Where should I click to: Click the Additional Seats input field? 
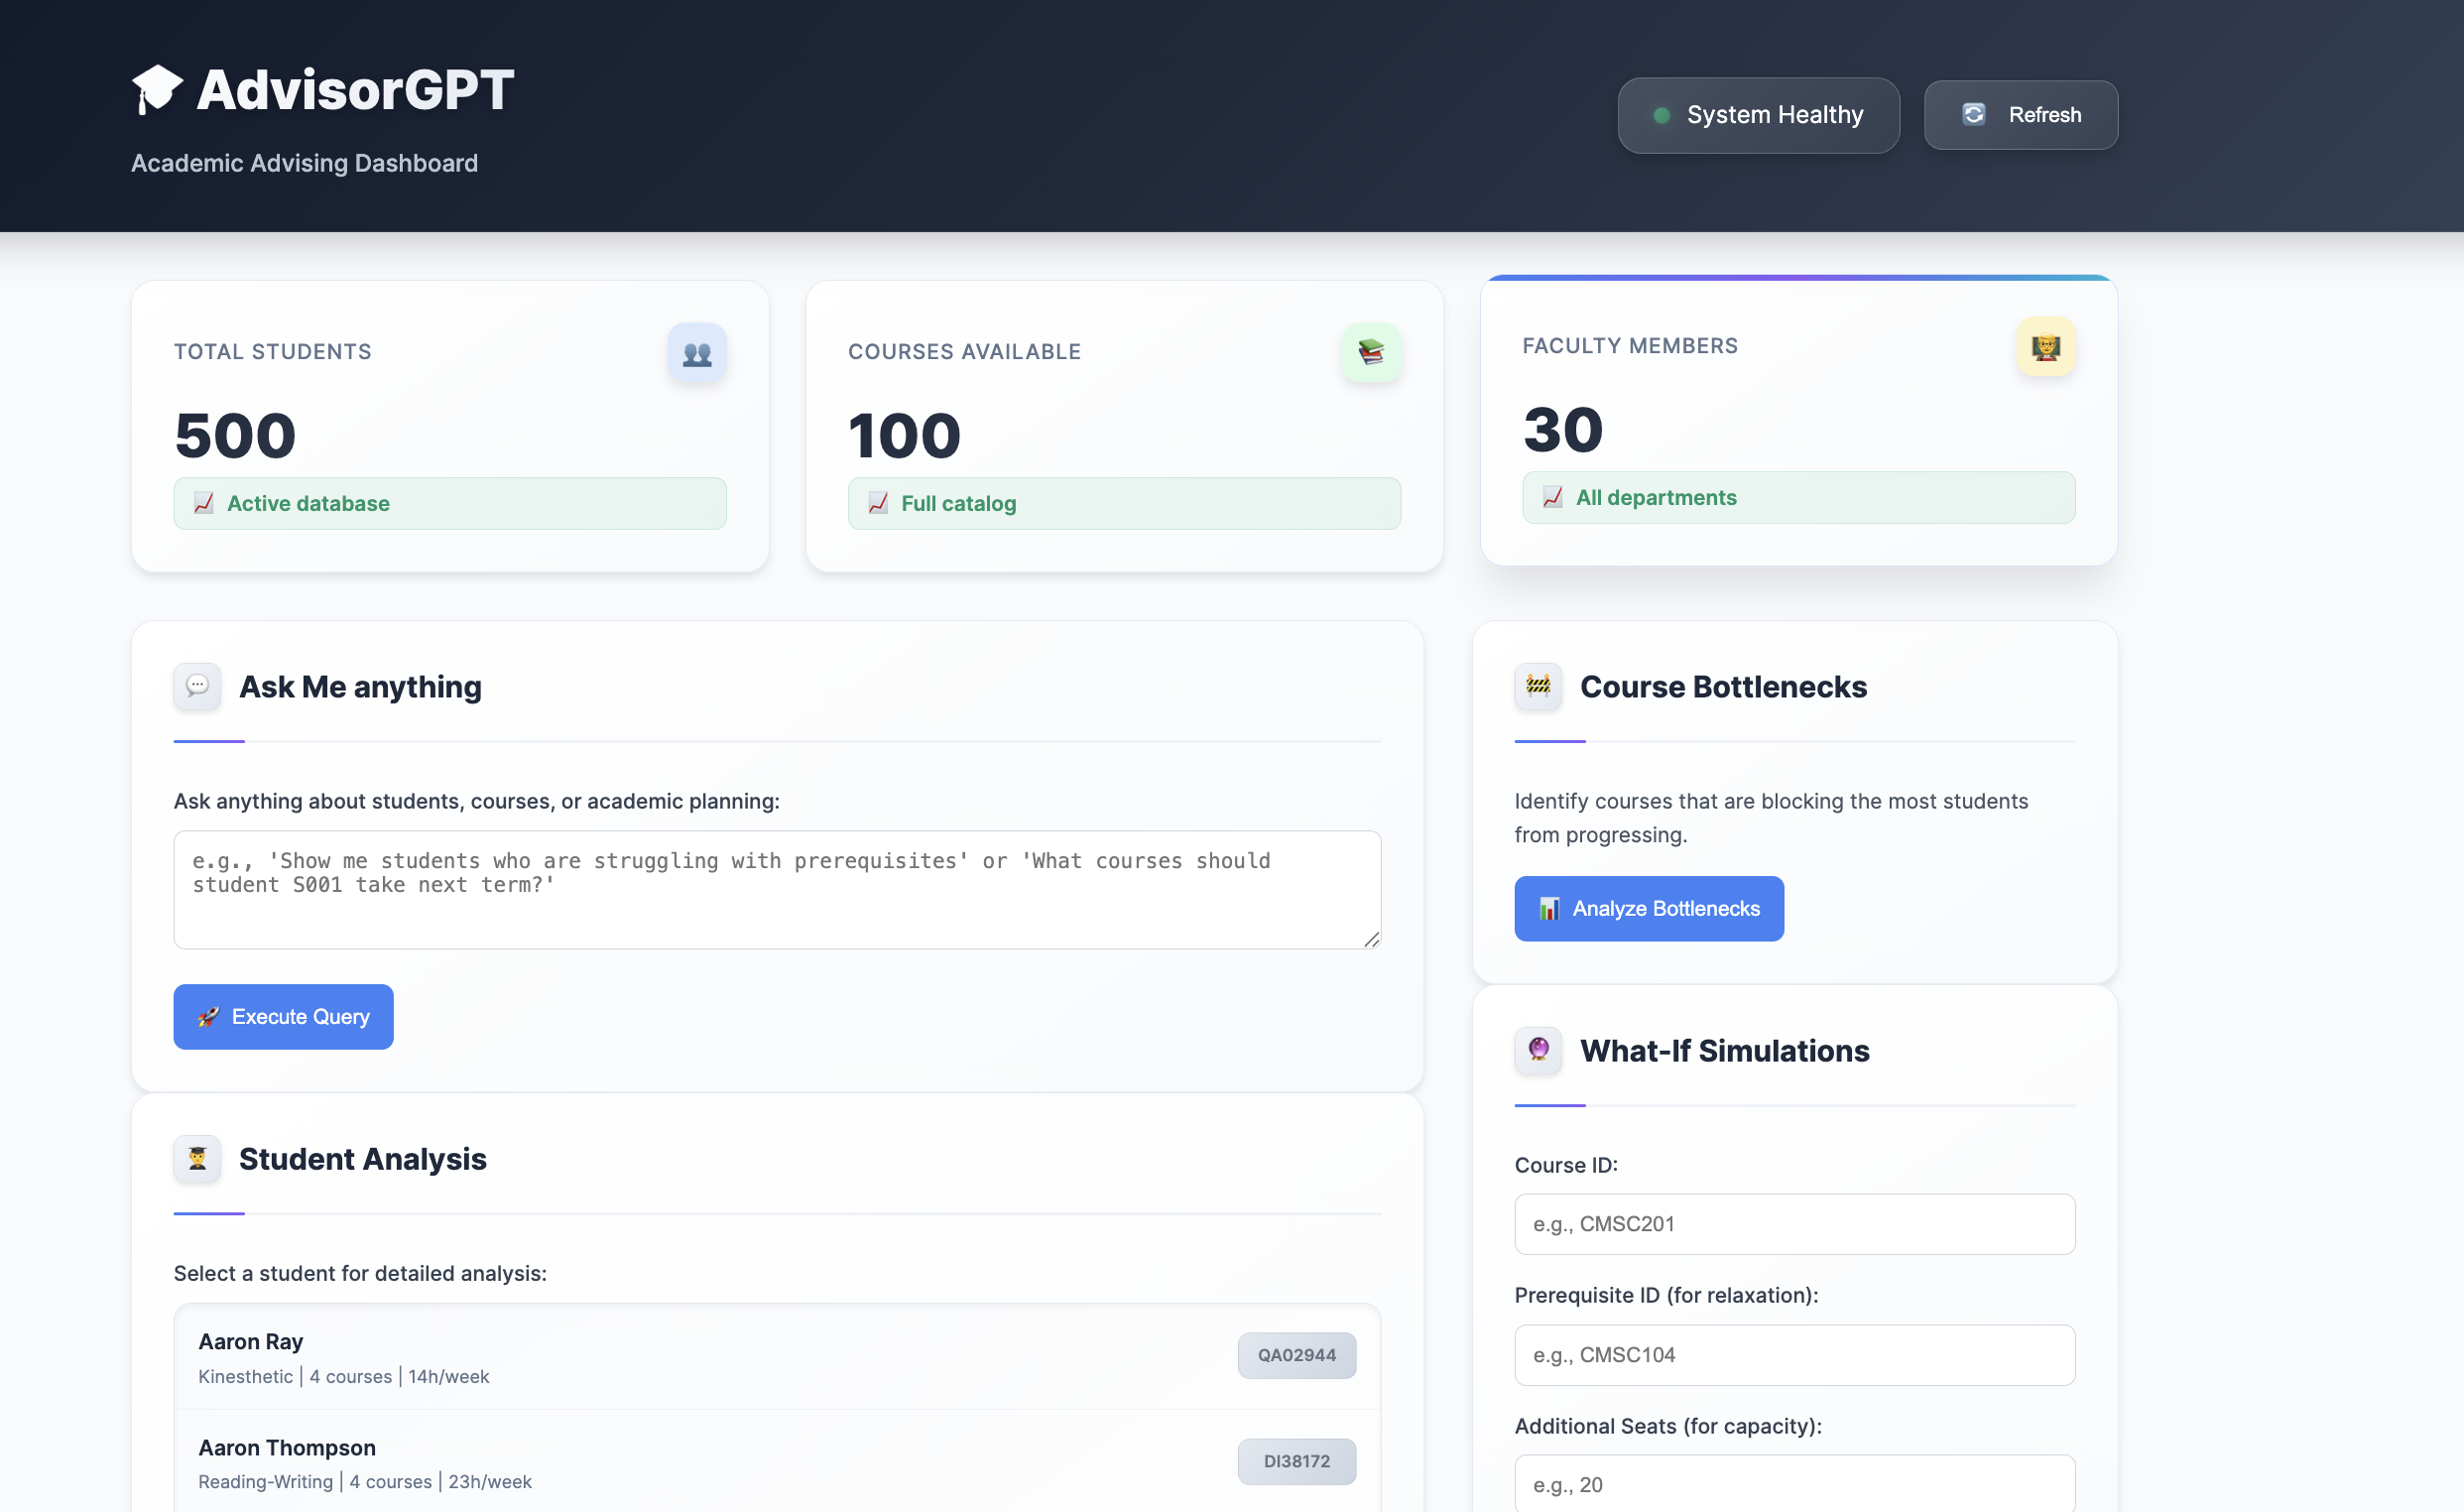pos(1794,1485)
